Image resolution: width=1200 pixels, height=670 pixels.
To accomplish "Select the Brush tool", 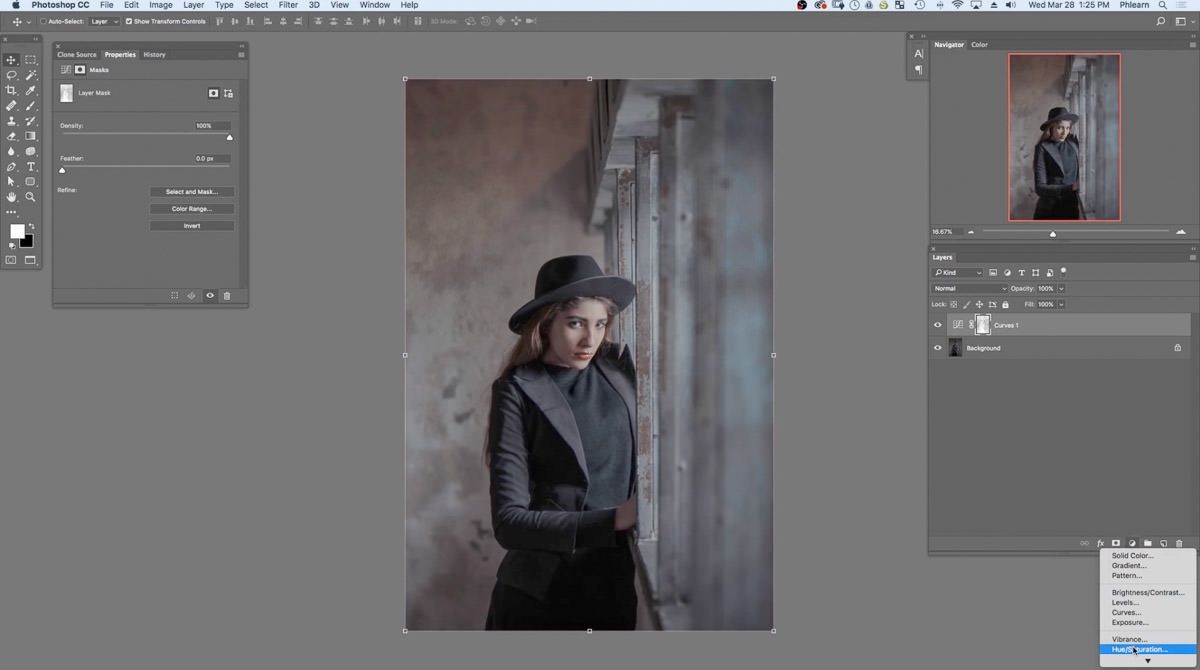I will [x=31, y=105].
